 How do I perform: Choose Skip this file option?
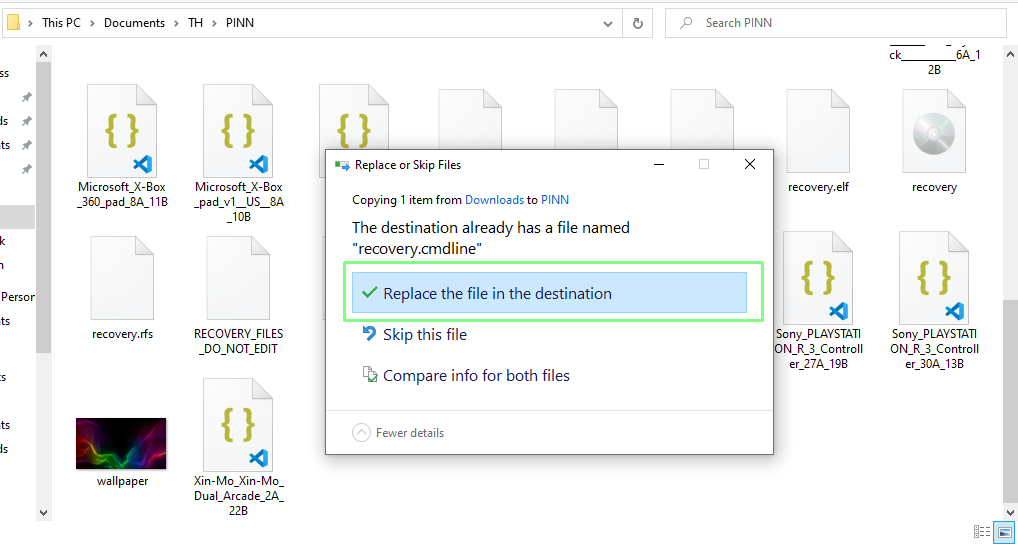click(x=424, y=335)
